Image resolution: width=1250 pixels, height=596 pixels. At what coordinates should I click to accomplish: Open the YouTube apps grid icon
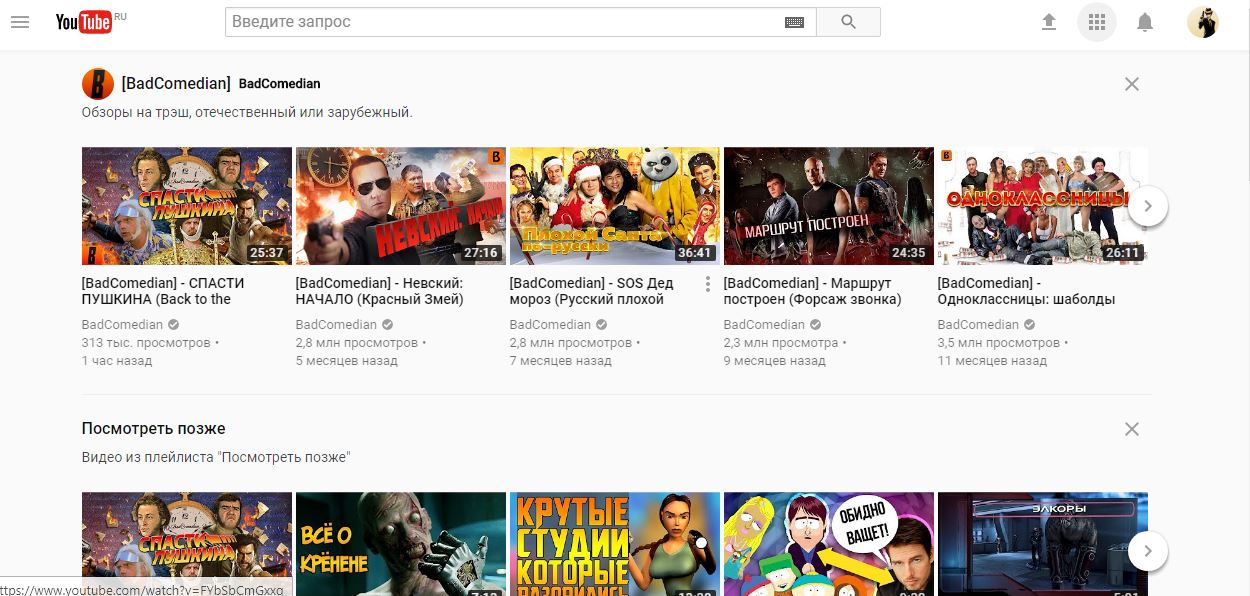(x=1097, y=22)
